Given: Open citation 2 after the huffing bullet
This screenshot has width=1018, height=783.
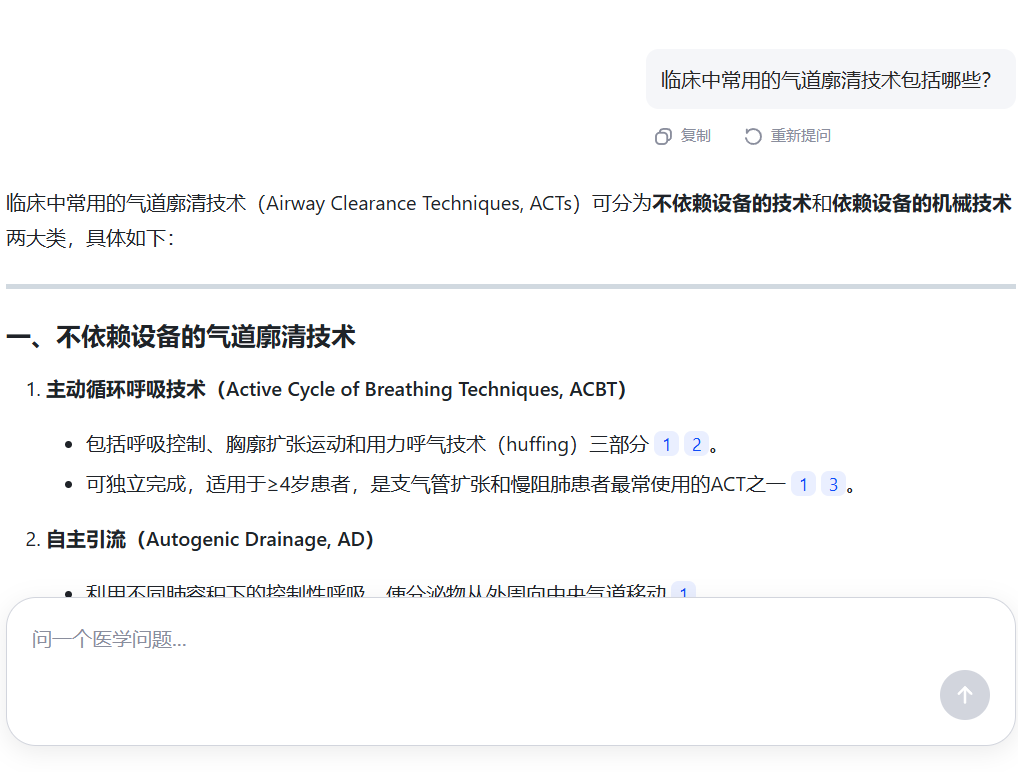Looking at the screenshot, I should (x=696, y=444).
